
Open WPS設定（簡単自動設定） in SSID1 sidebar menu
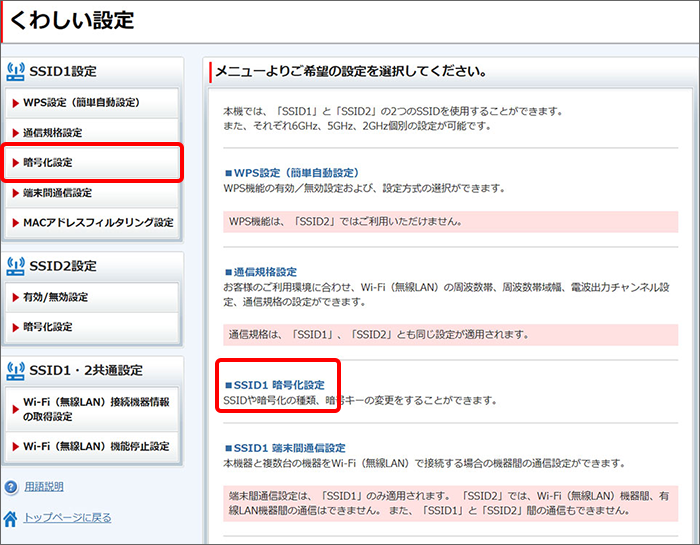tap(92, 103)
